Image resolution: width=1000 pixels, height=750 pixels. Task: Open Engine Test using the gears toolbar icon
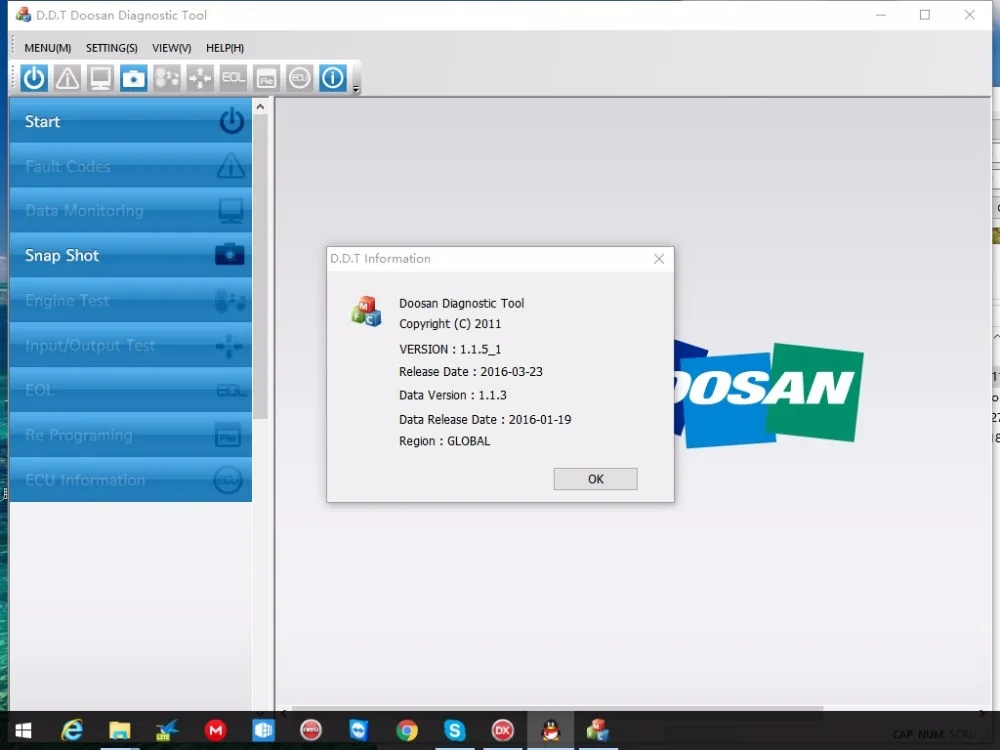pos(166,77)
